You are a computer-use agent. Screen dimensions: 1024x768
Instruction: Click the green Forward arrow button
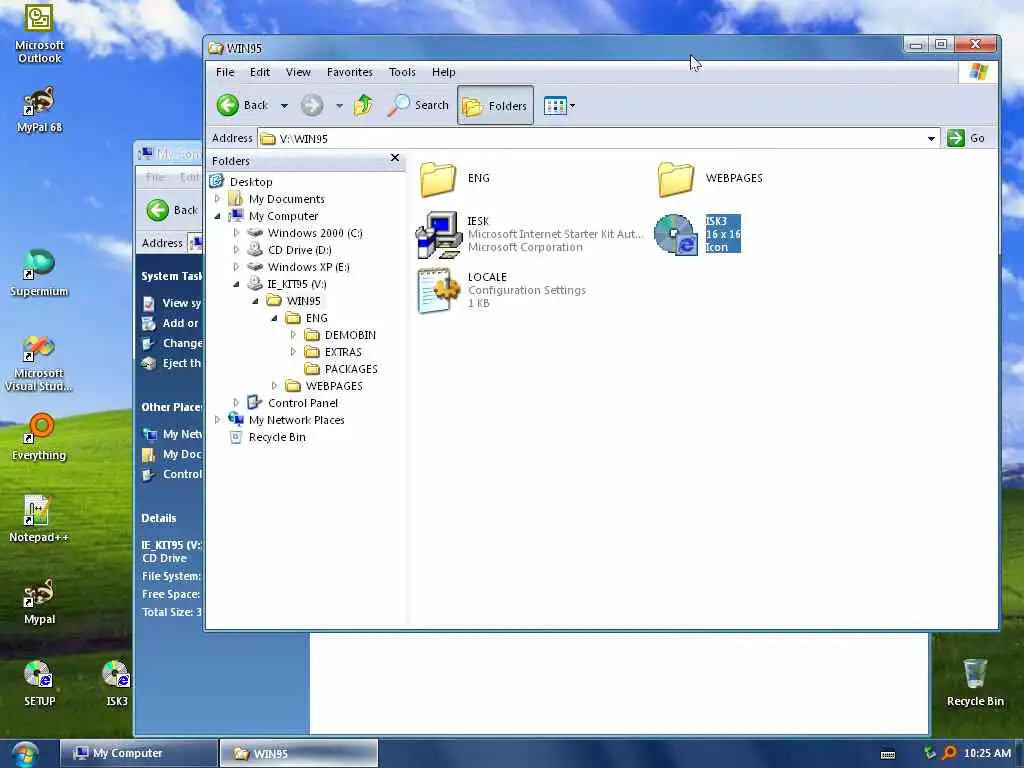(312, 105)
